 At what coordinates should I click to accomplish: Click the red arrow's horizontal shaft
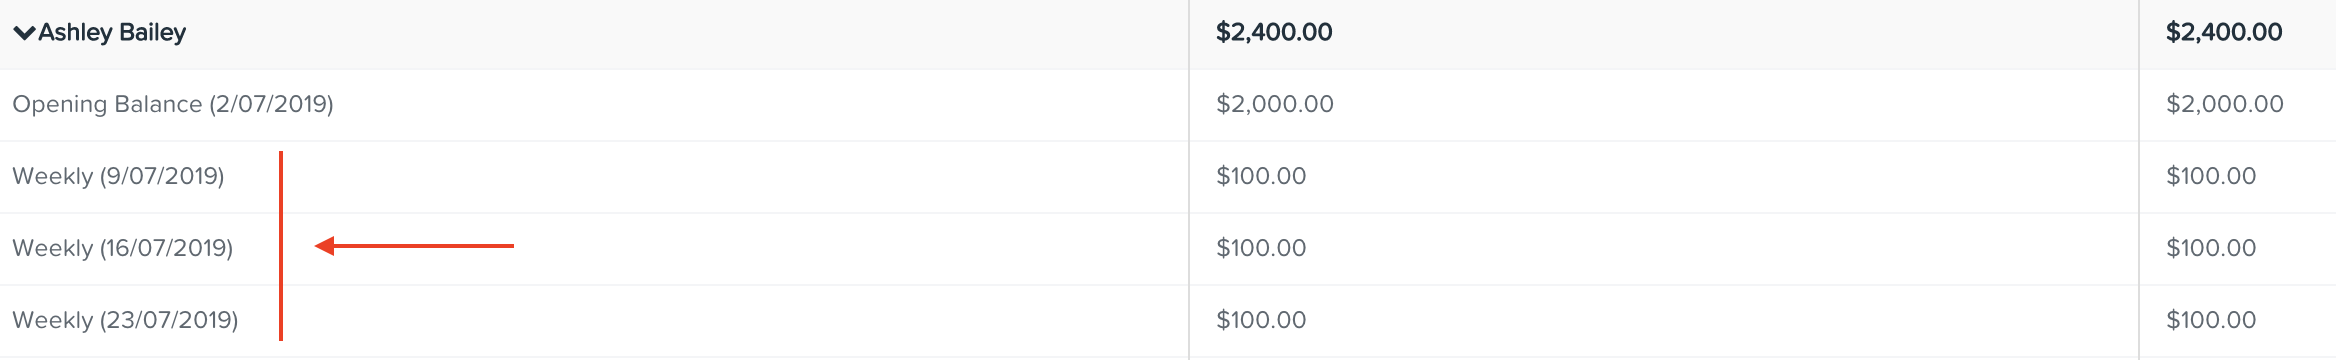pyautogui.click(x=423, y=245)
